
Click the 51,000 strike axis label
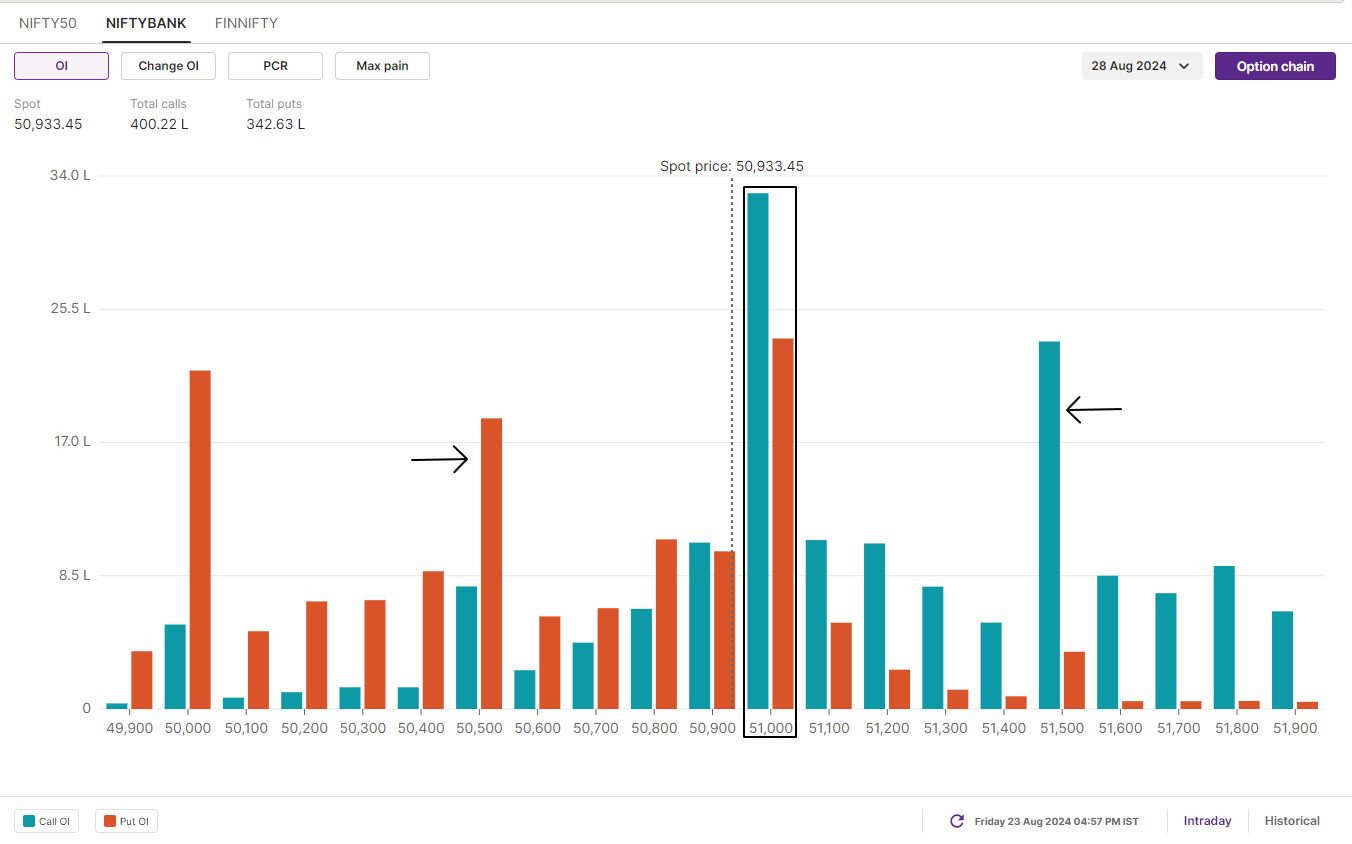click(771, 728)
